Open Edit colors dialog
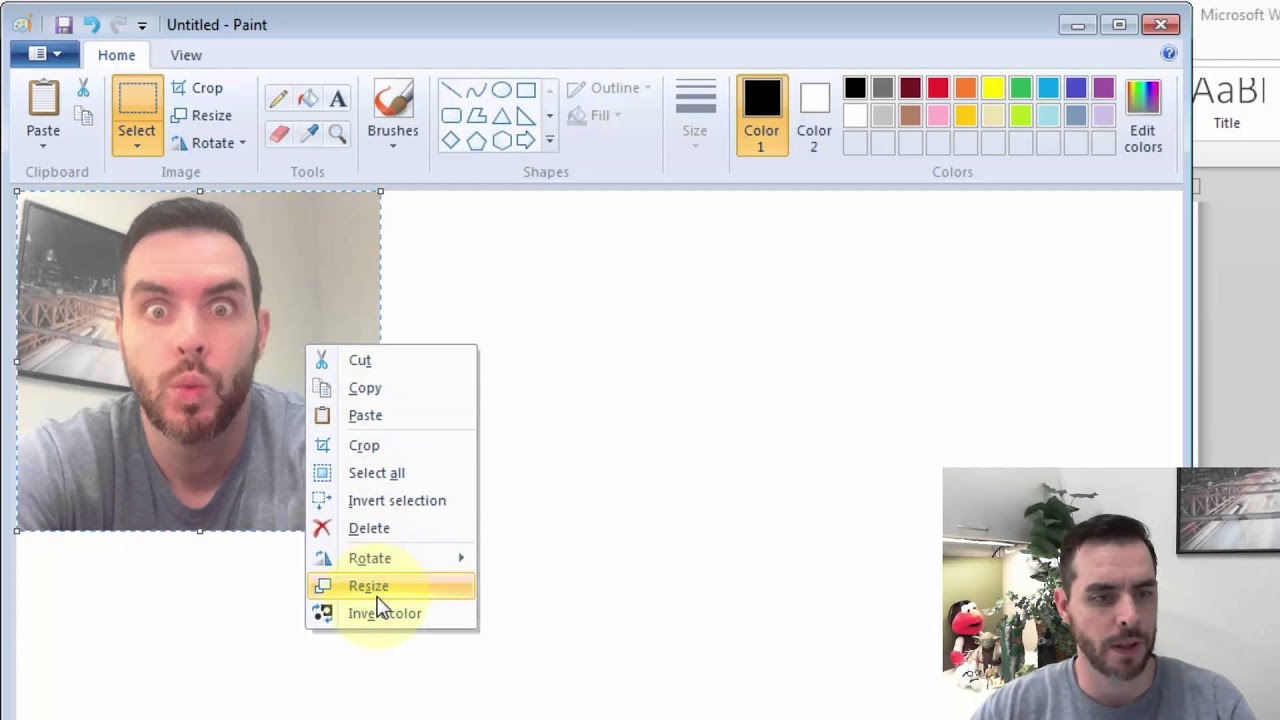The height and width of the screenshot is (720, 1280). [1142, 115]
